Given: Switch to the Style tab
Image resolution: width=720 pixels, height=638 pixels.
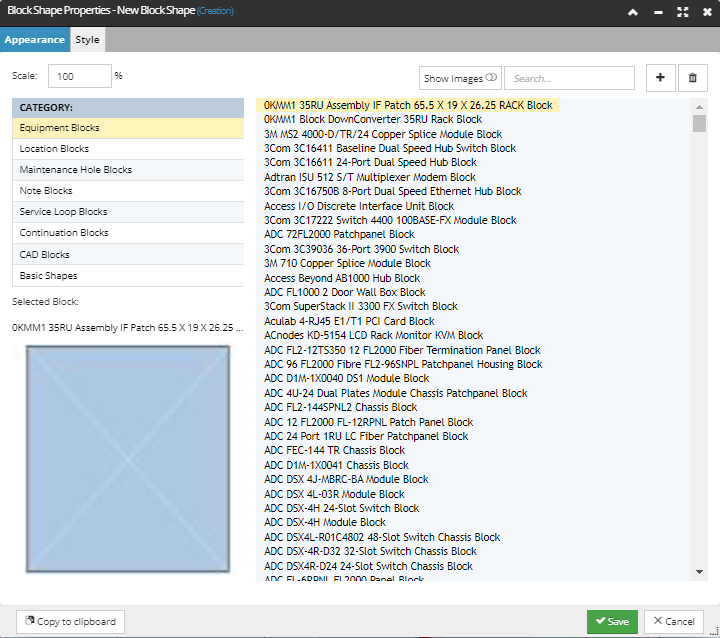Looking at the screenshot, I should 87,40.
